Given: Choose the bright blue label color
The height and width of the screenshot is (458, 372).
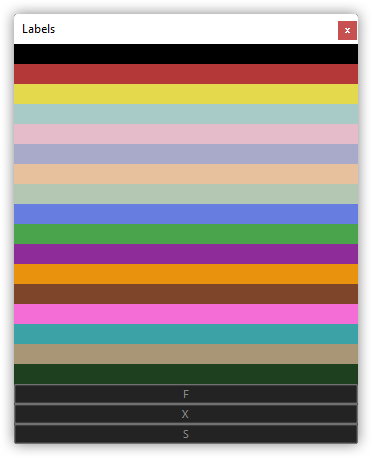Looking at the screenshot, I should pos(186,214).
